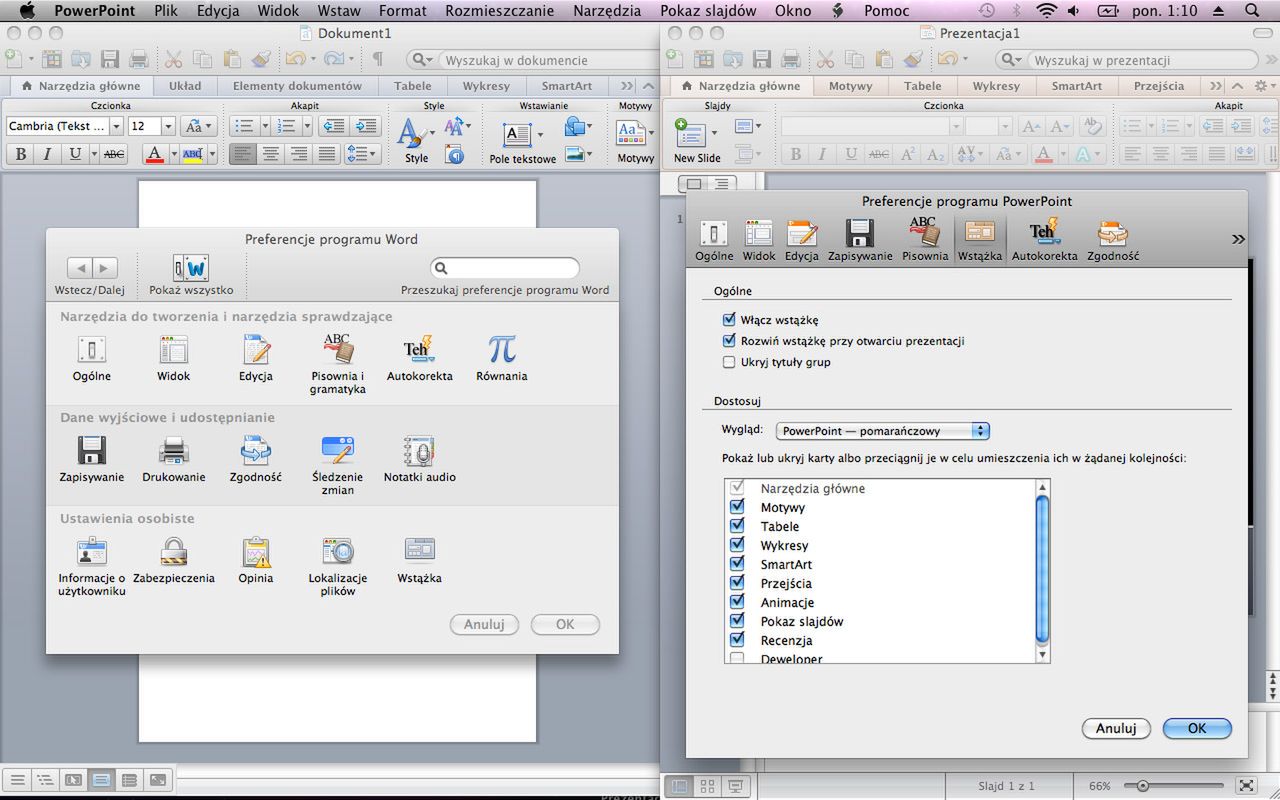Image resolution: width=1280 pixels, height=800 pixels.
Task: Open Zabezpieczenia preferences in Word
Action: click(174, 561)
